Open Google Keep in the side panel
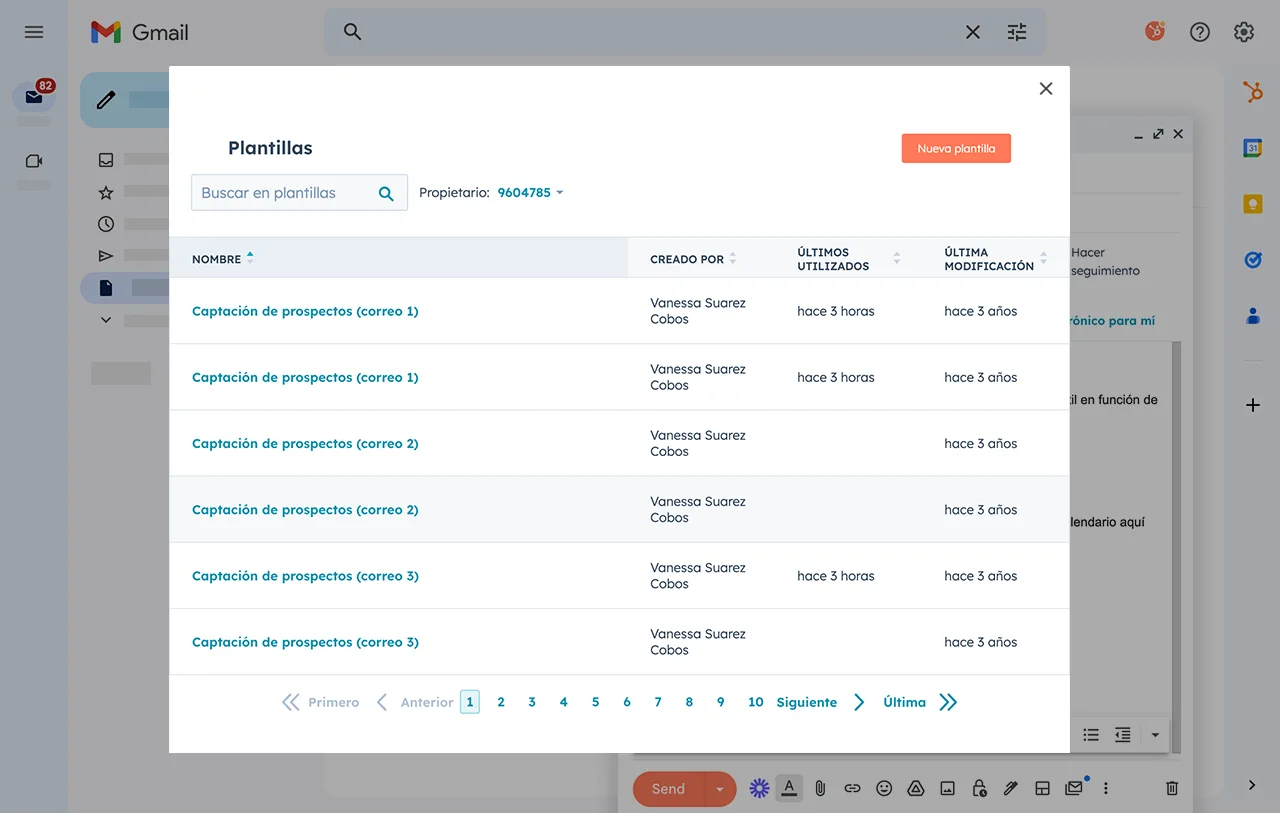 pyautogui.click(x=1252, y=204)
